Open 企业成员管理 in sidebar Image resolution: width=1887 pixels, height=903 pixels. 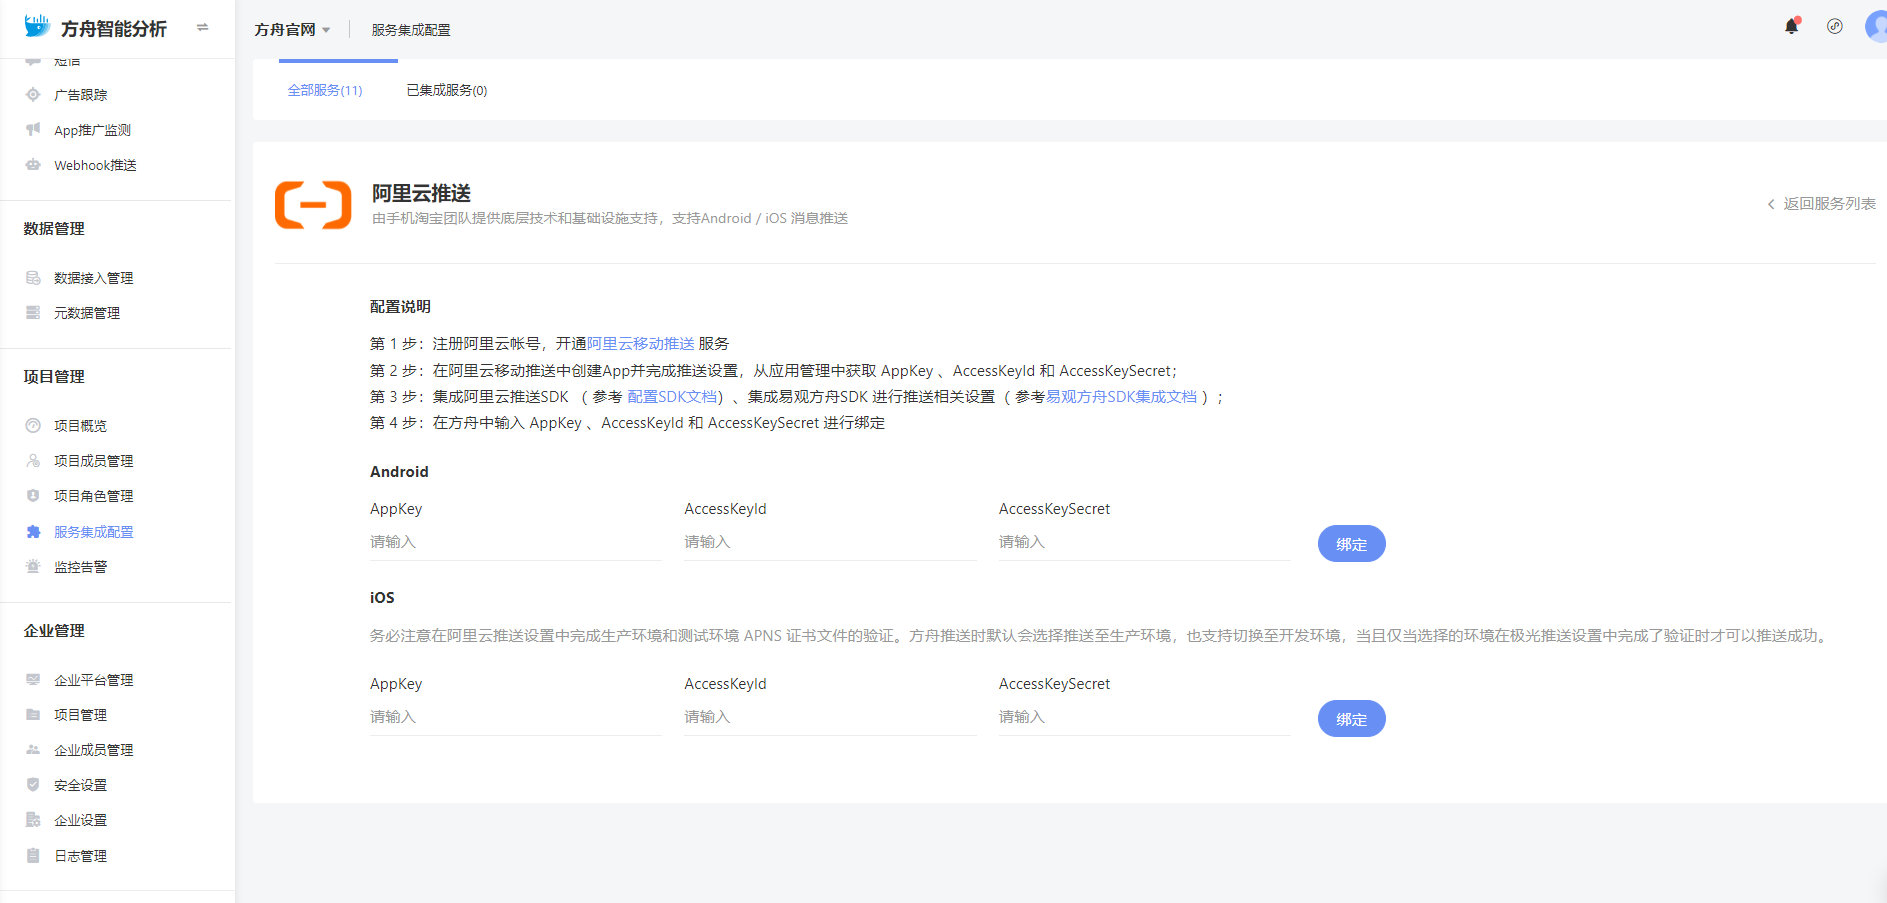click(94, 750)
